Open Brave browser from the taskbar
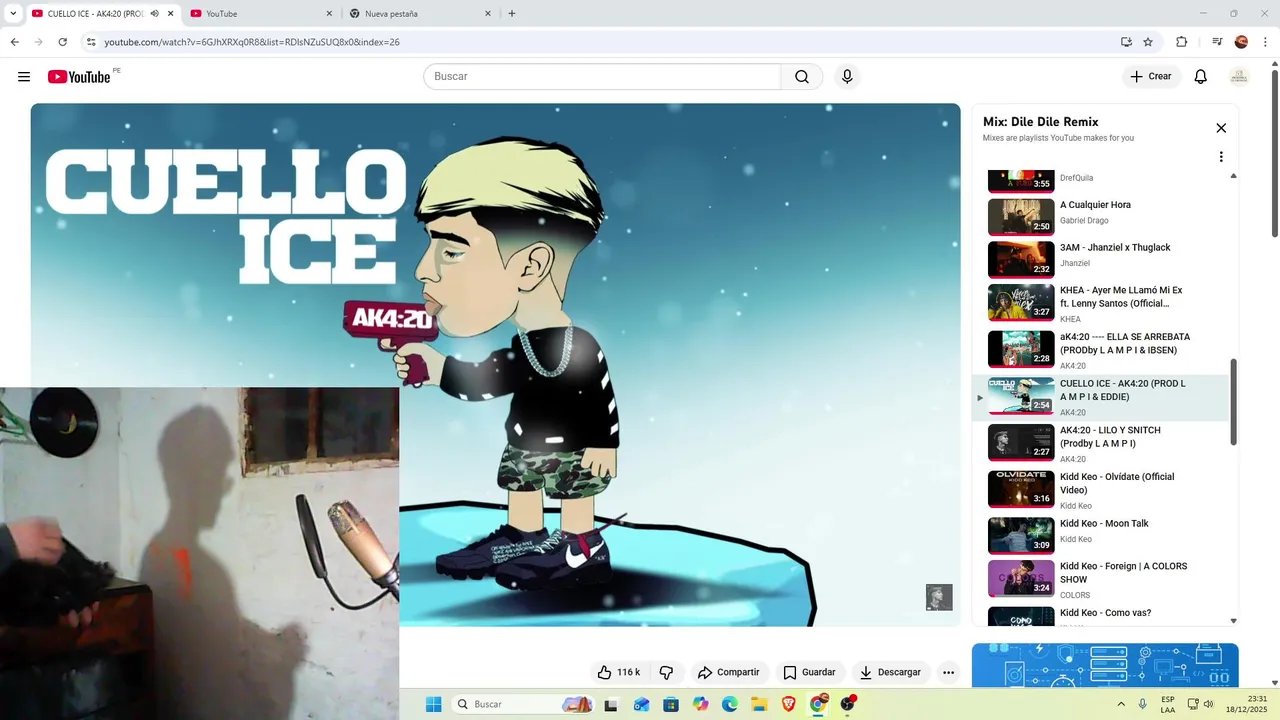 point(789,704)
